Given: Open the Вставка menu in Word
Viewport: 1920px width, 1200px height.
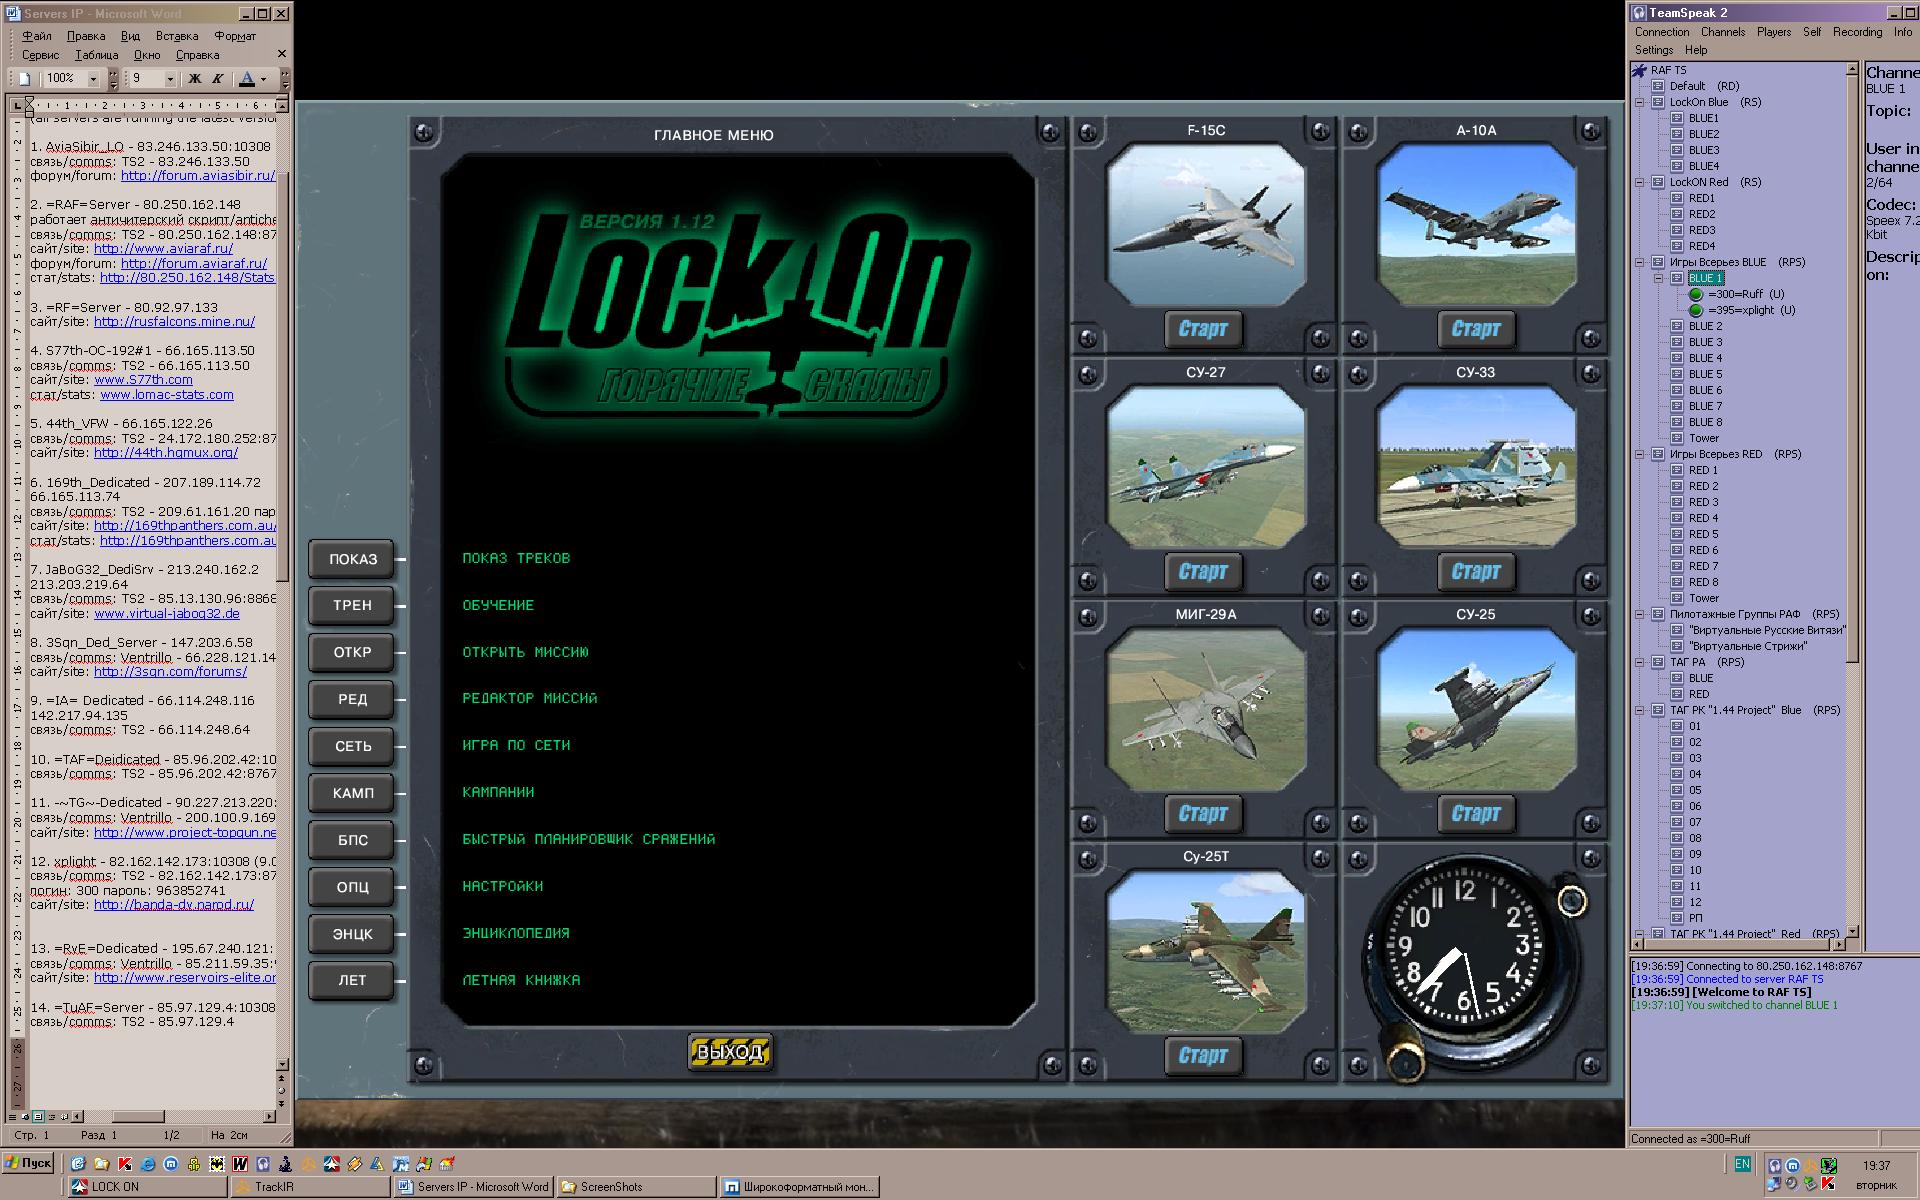Looking at the screenshot, I should [177, 36].
